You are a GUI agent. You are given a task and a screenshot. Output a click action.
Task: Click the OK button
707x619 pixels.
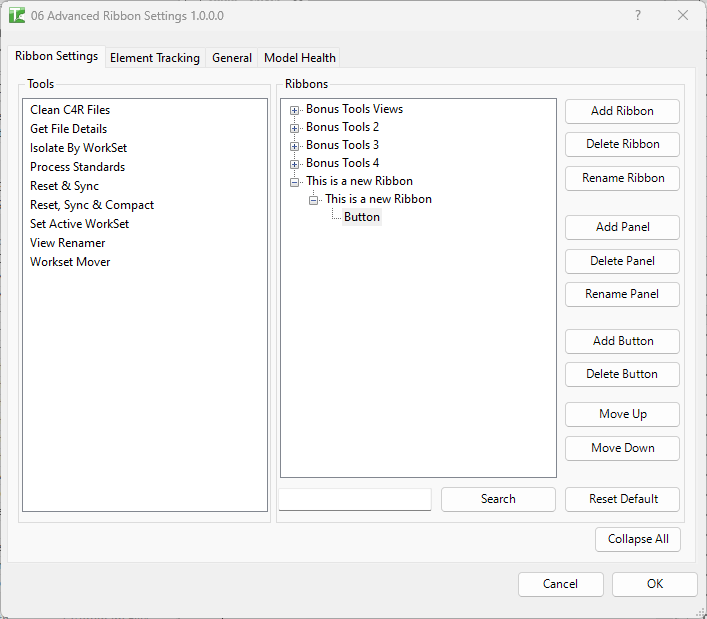point(654,584)
